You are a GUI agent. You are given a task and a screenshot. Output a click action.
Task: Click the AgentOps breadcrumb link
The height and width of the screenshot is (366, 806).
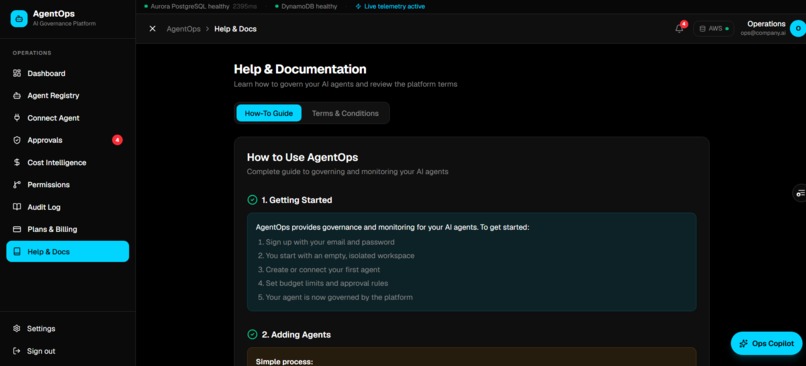184,29
